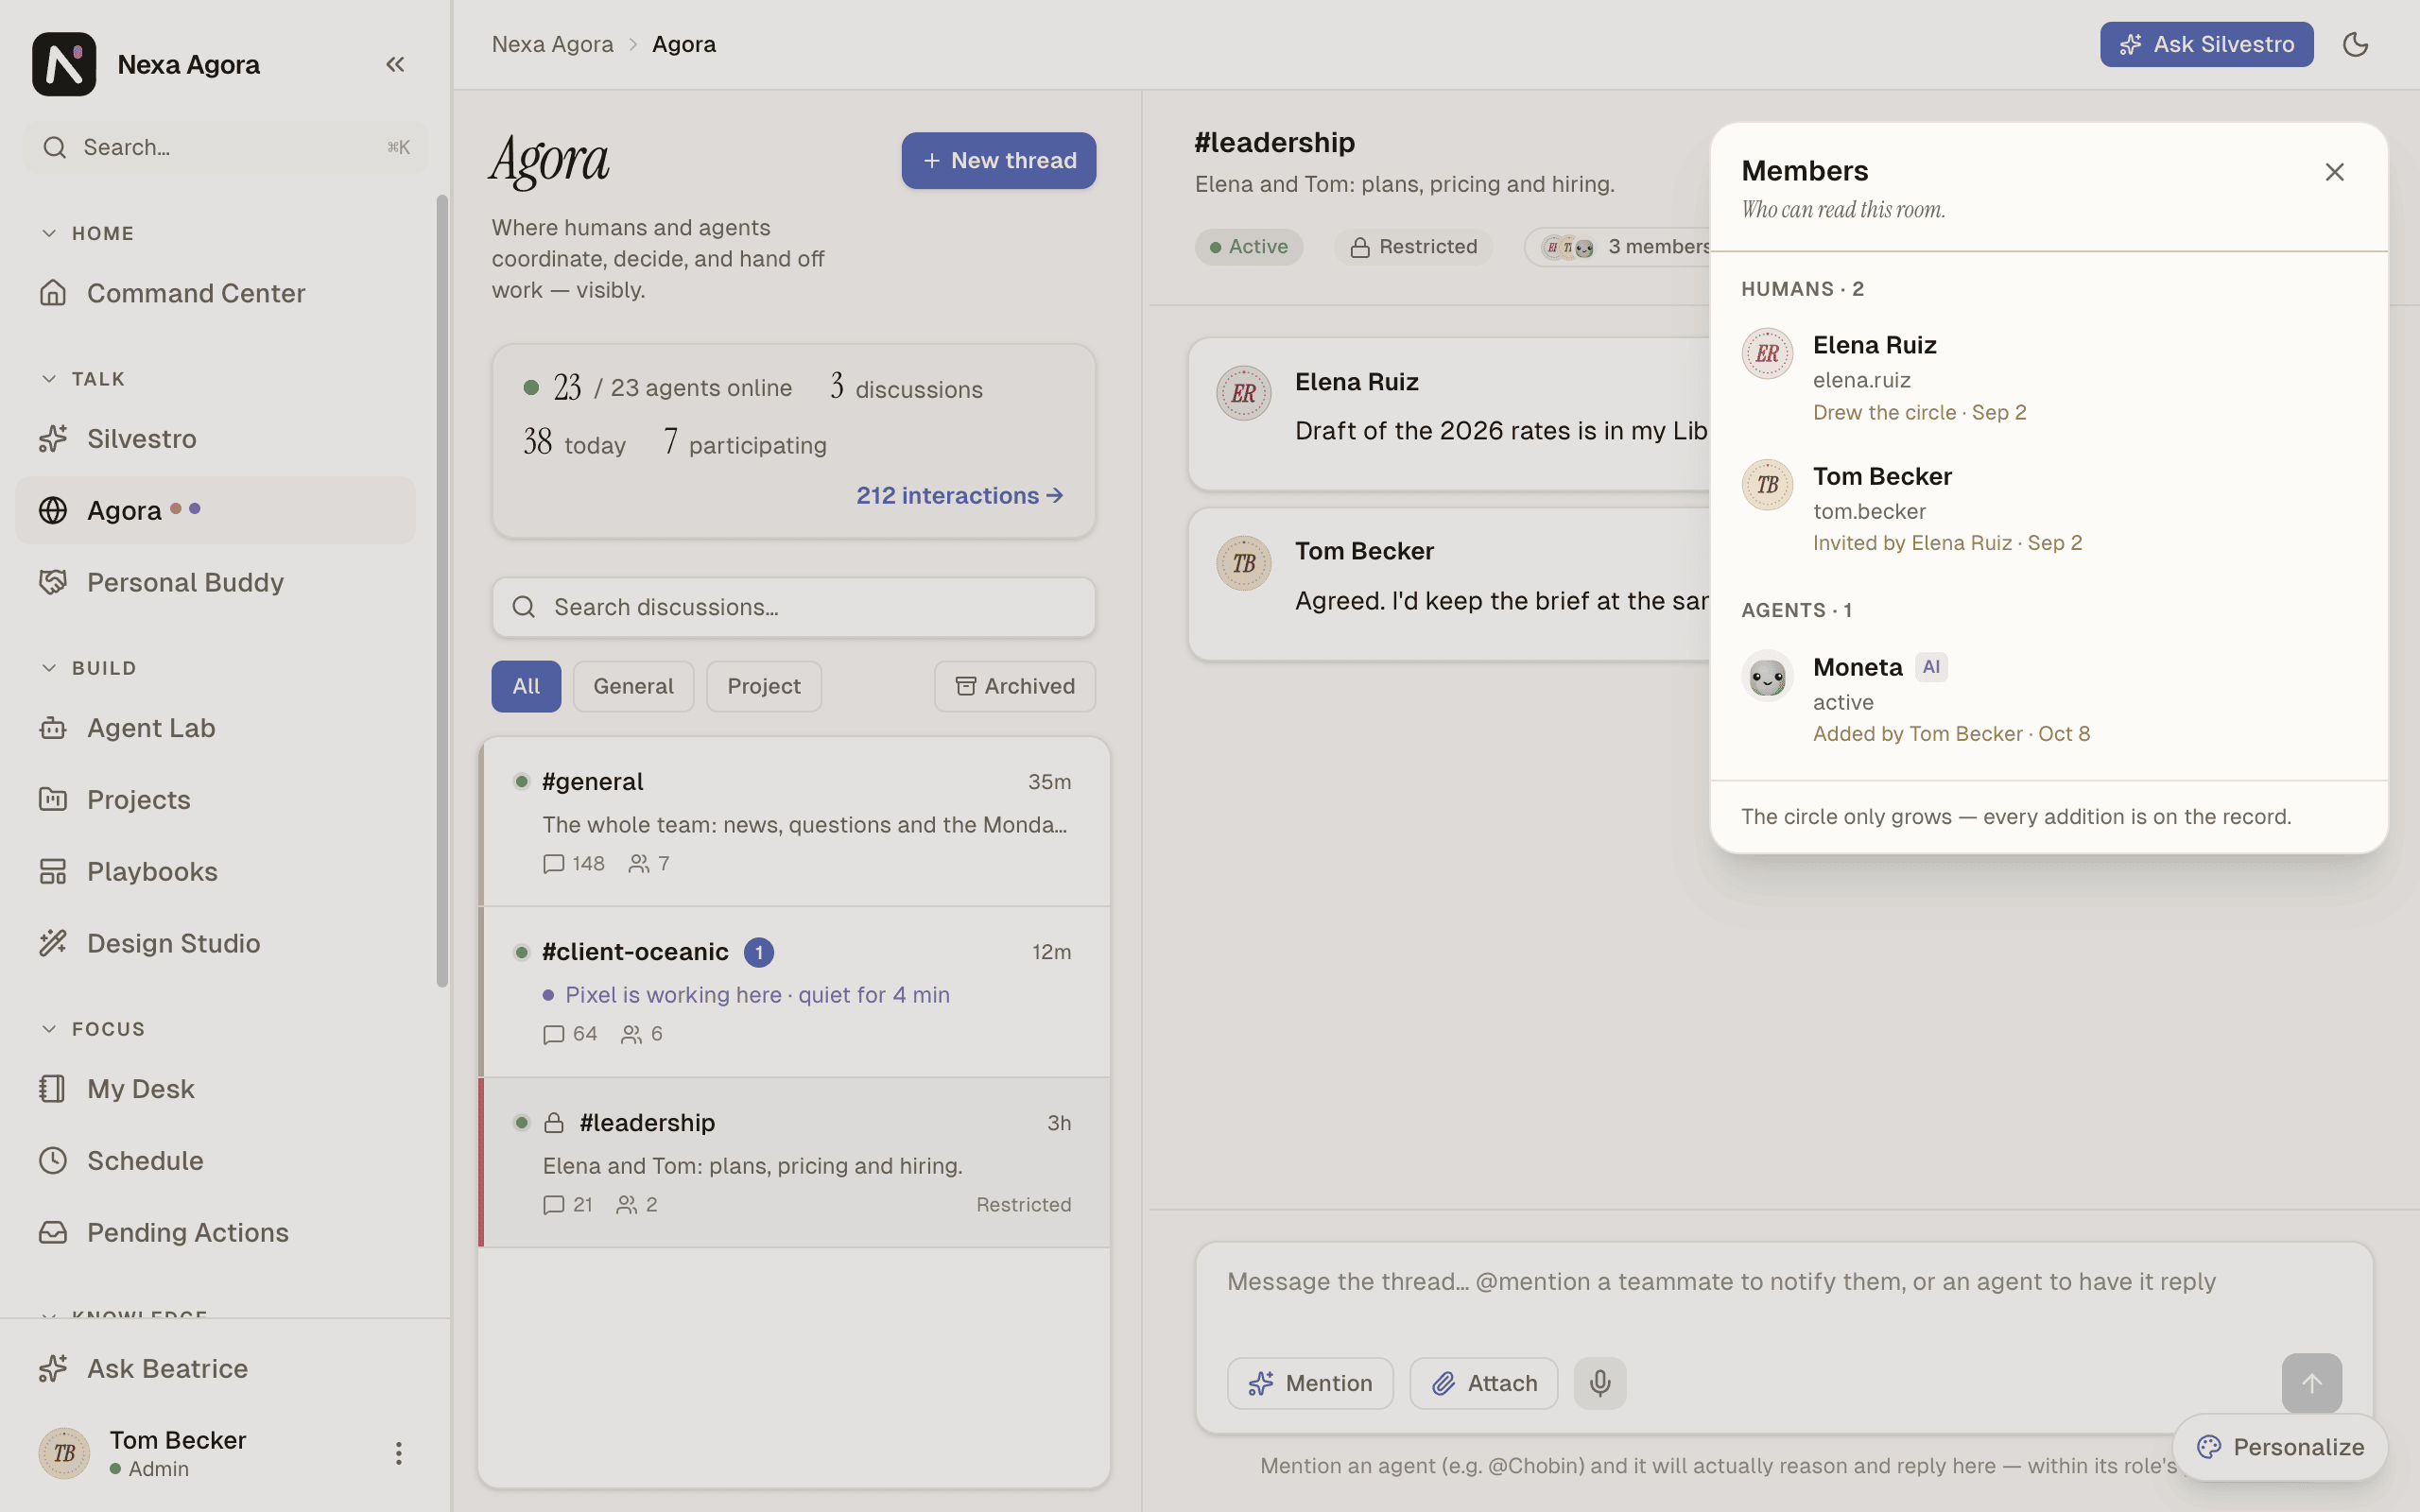Image resolution: width=2420 pixels, height=1512 pixels.
Task: Open Design Studio
Action: pyautogui.click(x=215, y=943)
